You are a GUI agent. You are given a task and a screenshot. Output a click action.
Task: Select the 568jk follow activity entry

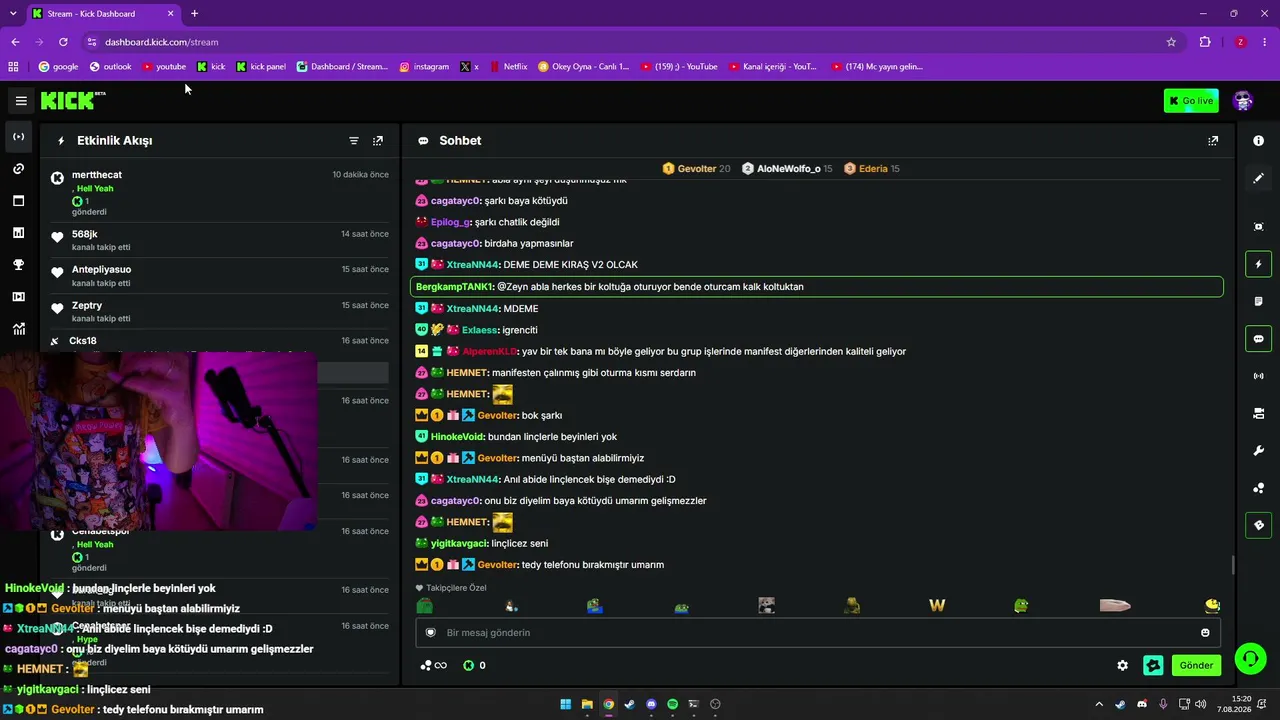point(220,240)
